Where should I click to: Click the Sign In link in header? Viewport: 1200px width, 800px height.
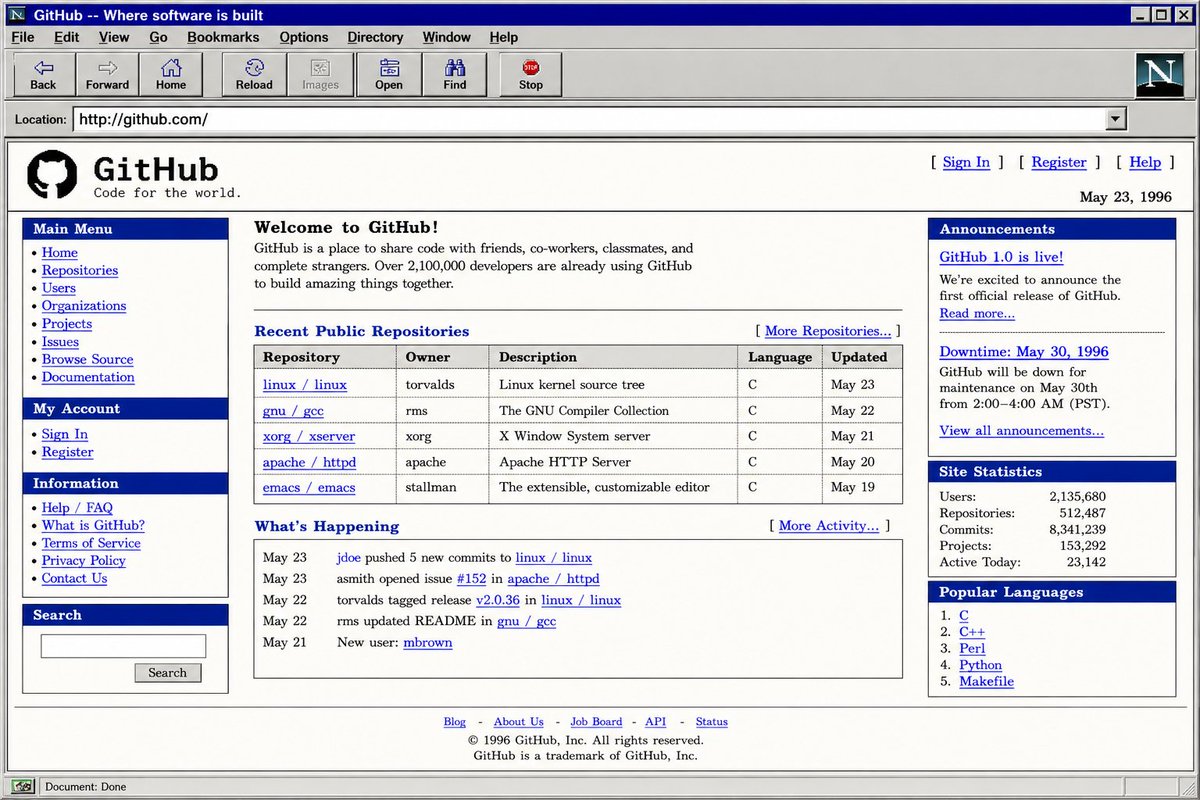pos(966,162)
